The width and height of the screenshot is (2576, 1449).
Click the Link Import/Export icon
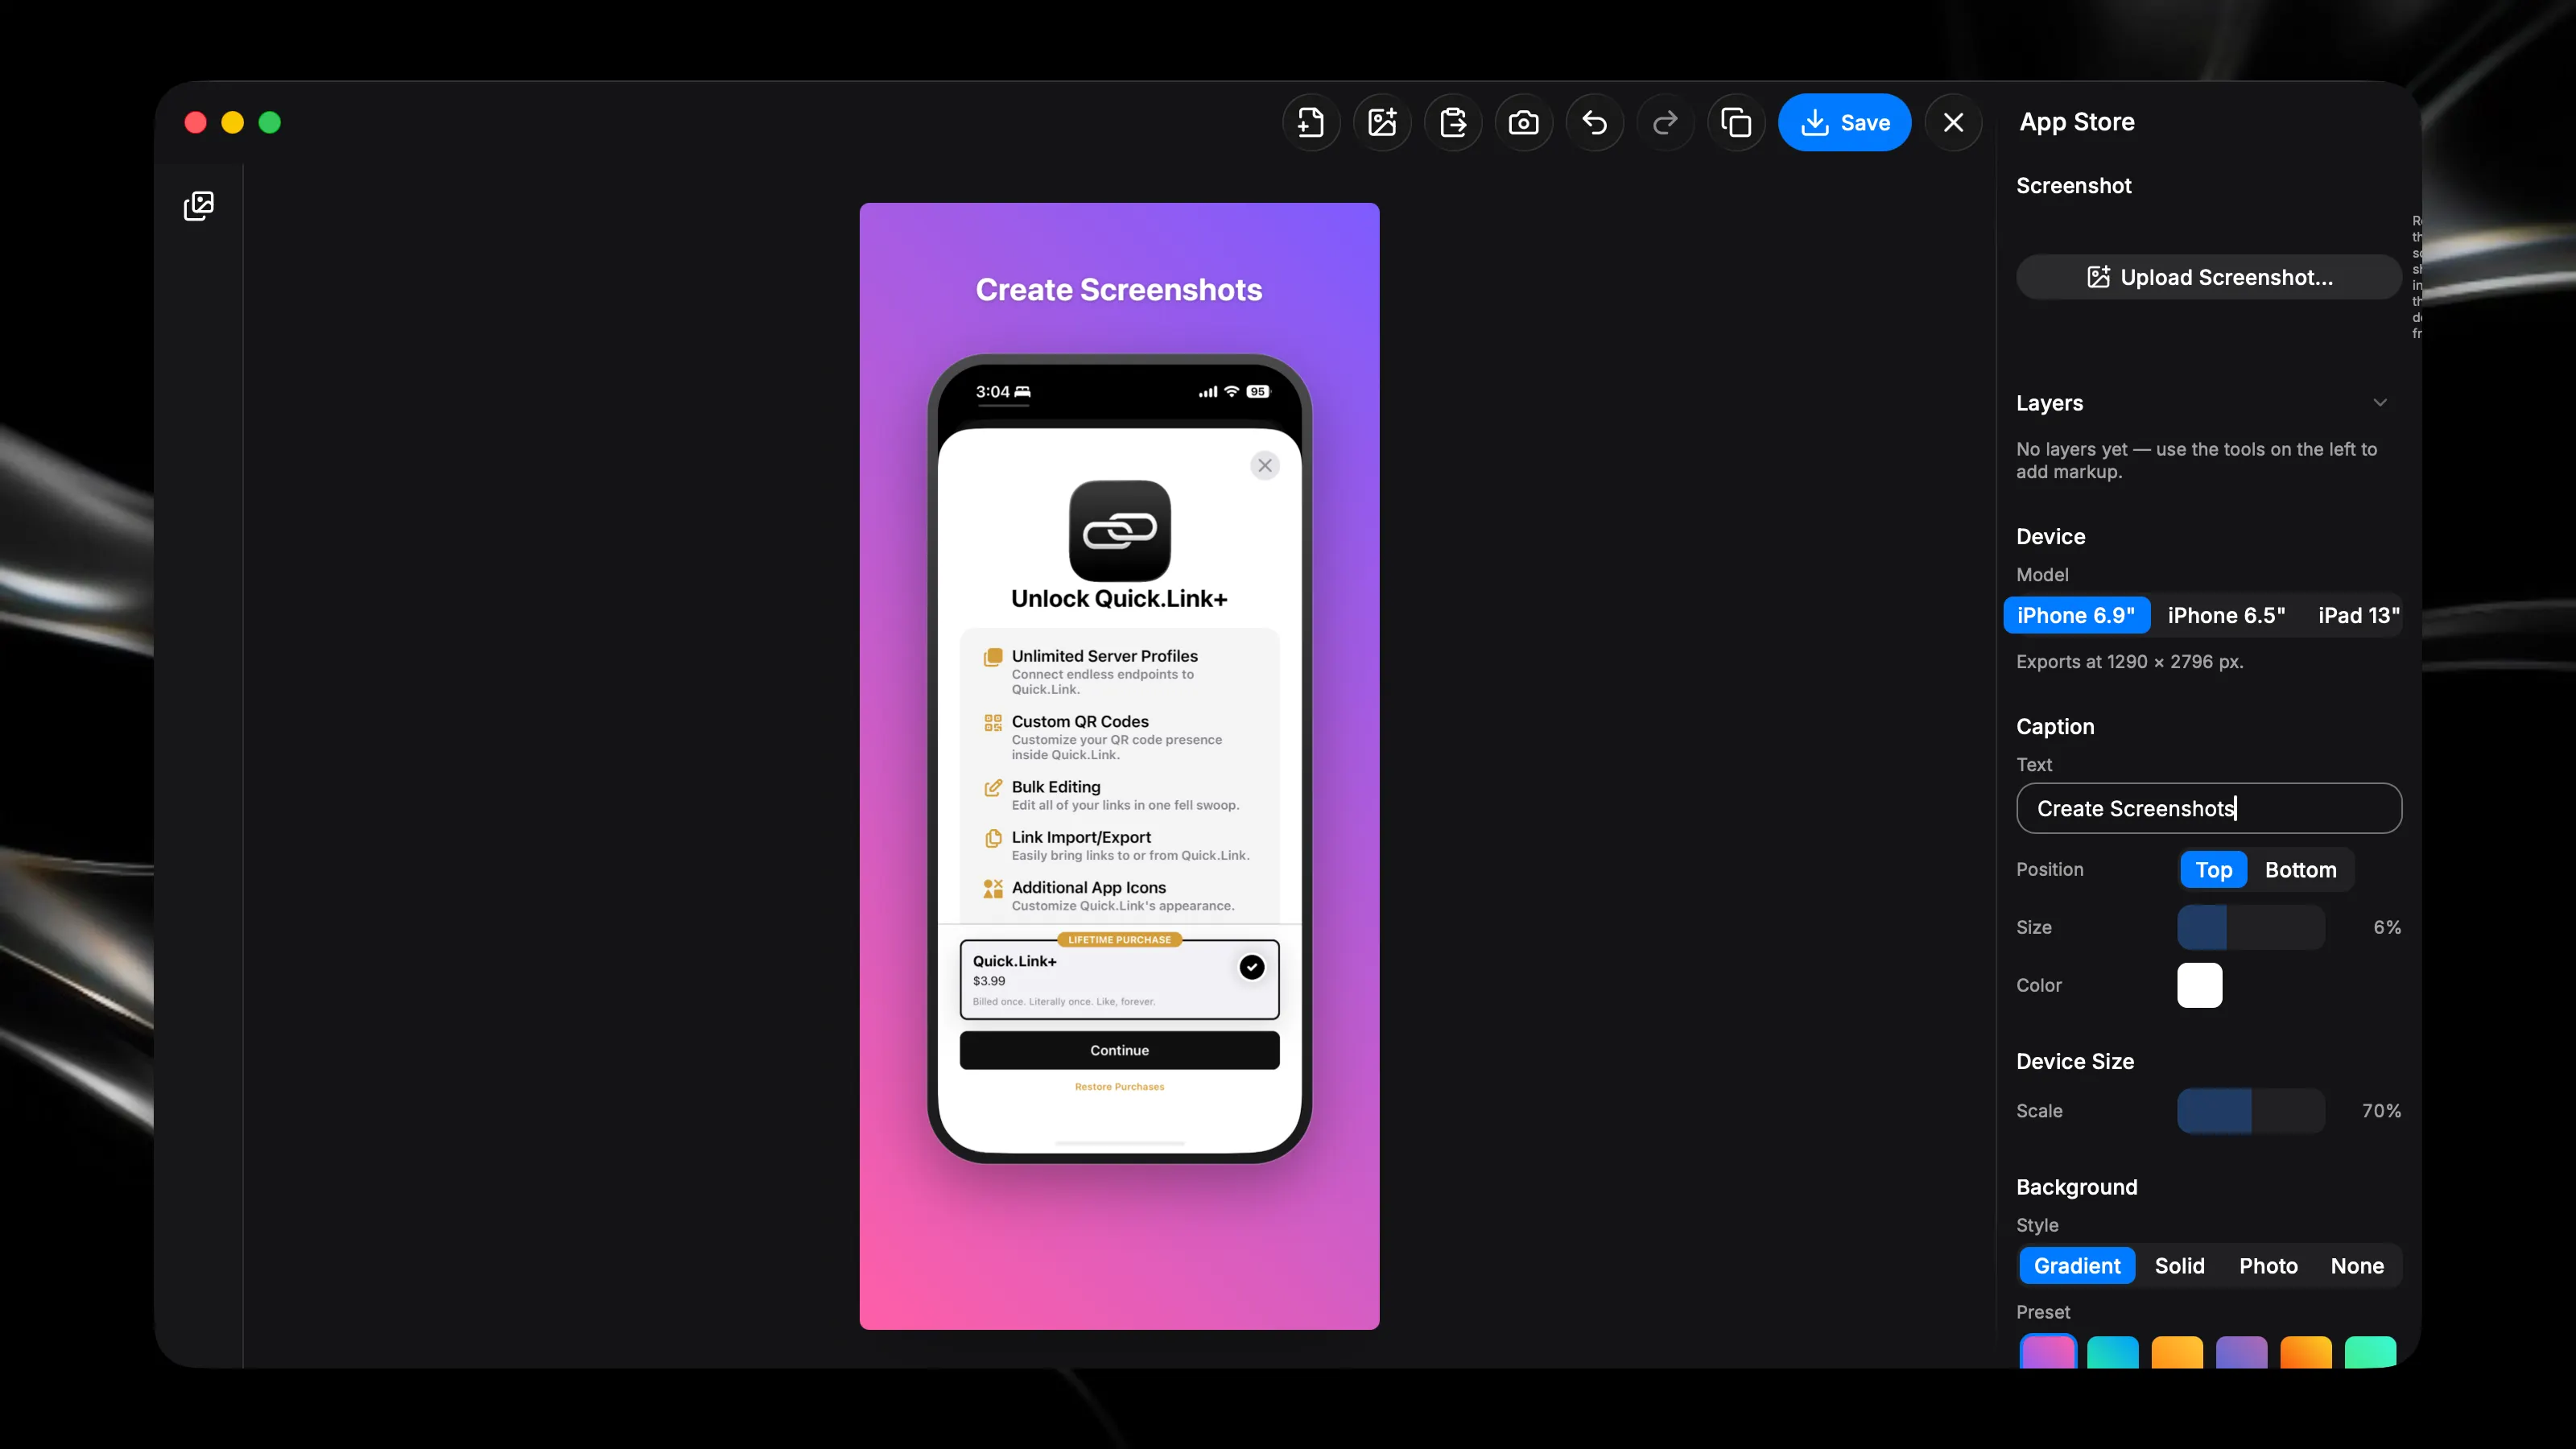click(x=993, y=838)
